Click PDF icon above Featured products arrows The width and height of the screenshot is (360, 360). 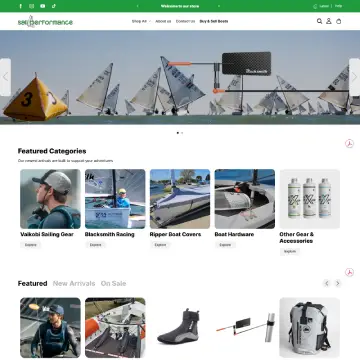tap(349, 272)
